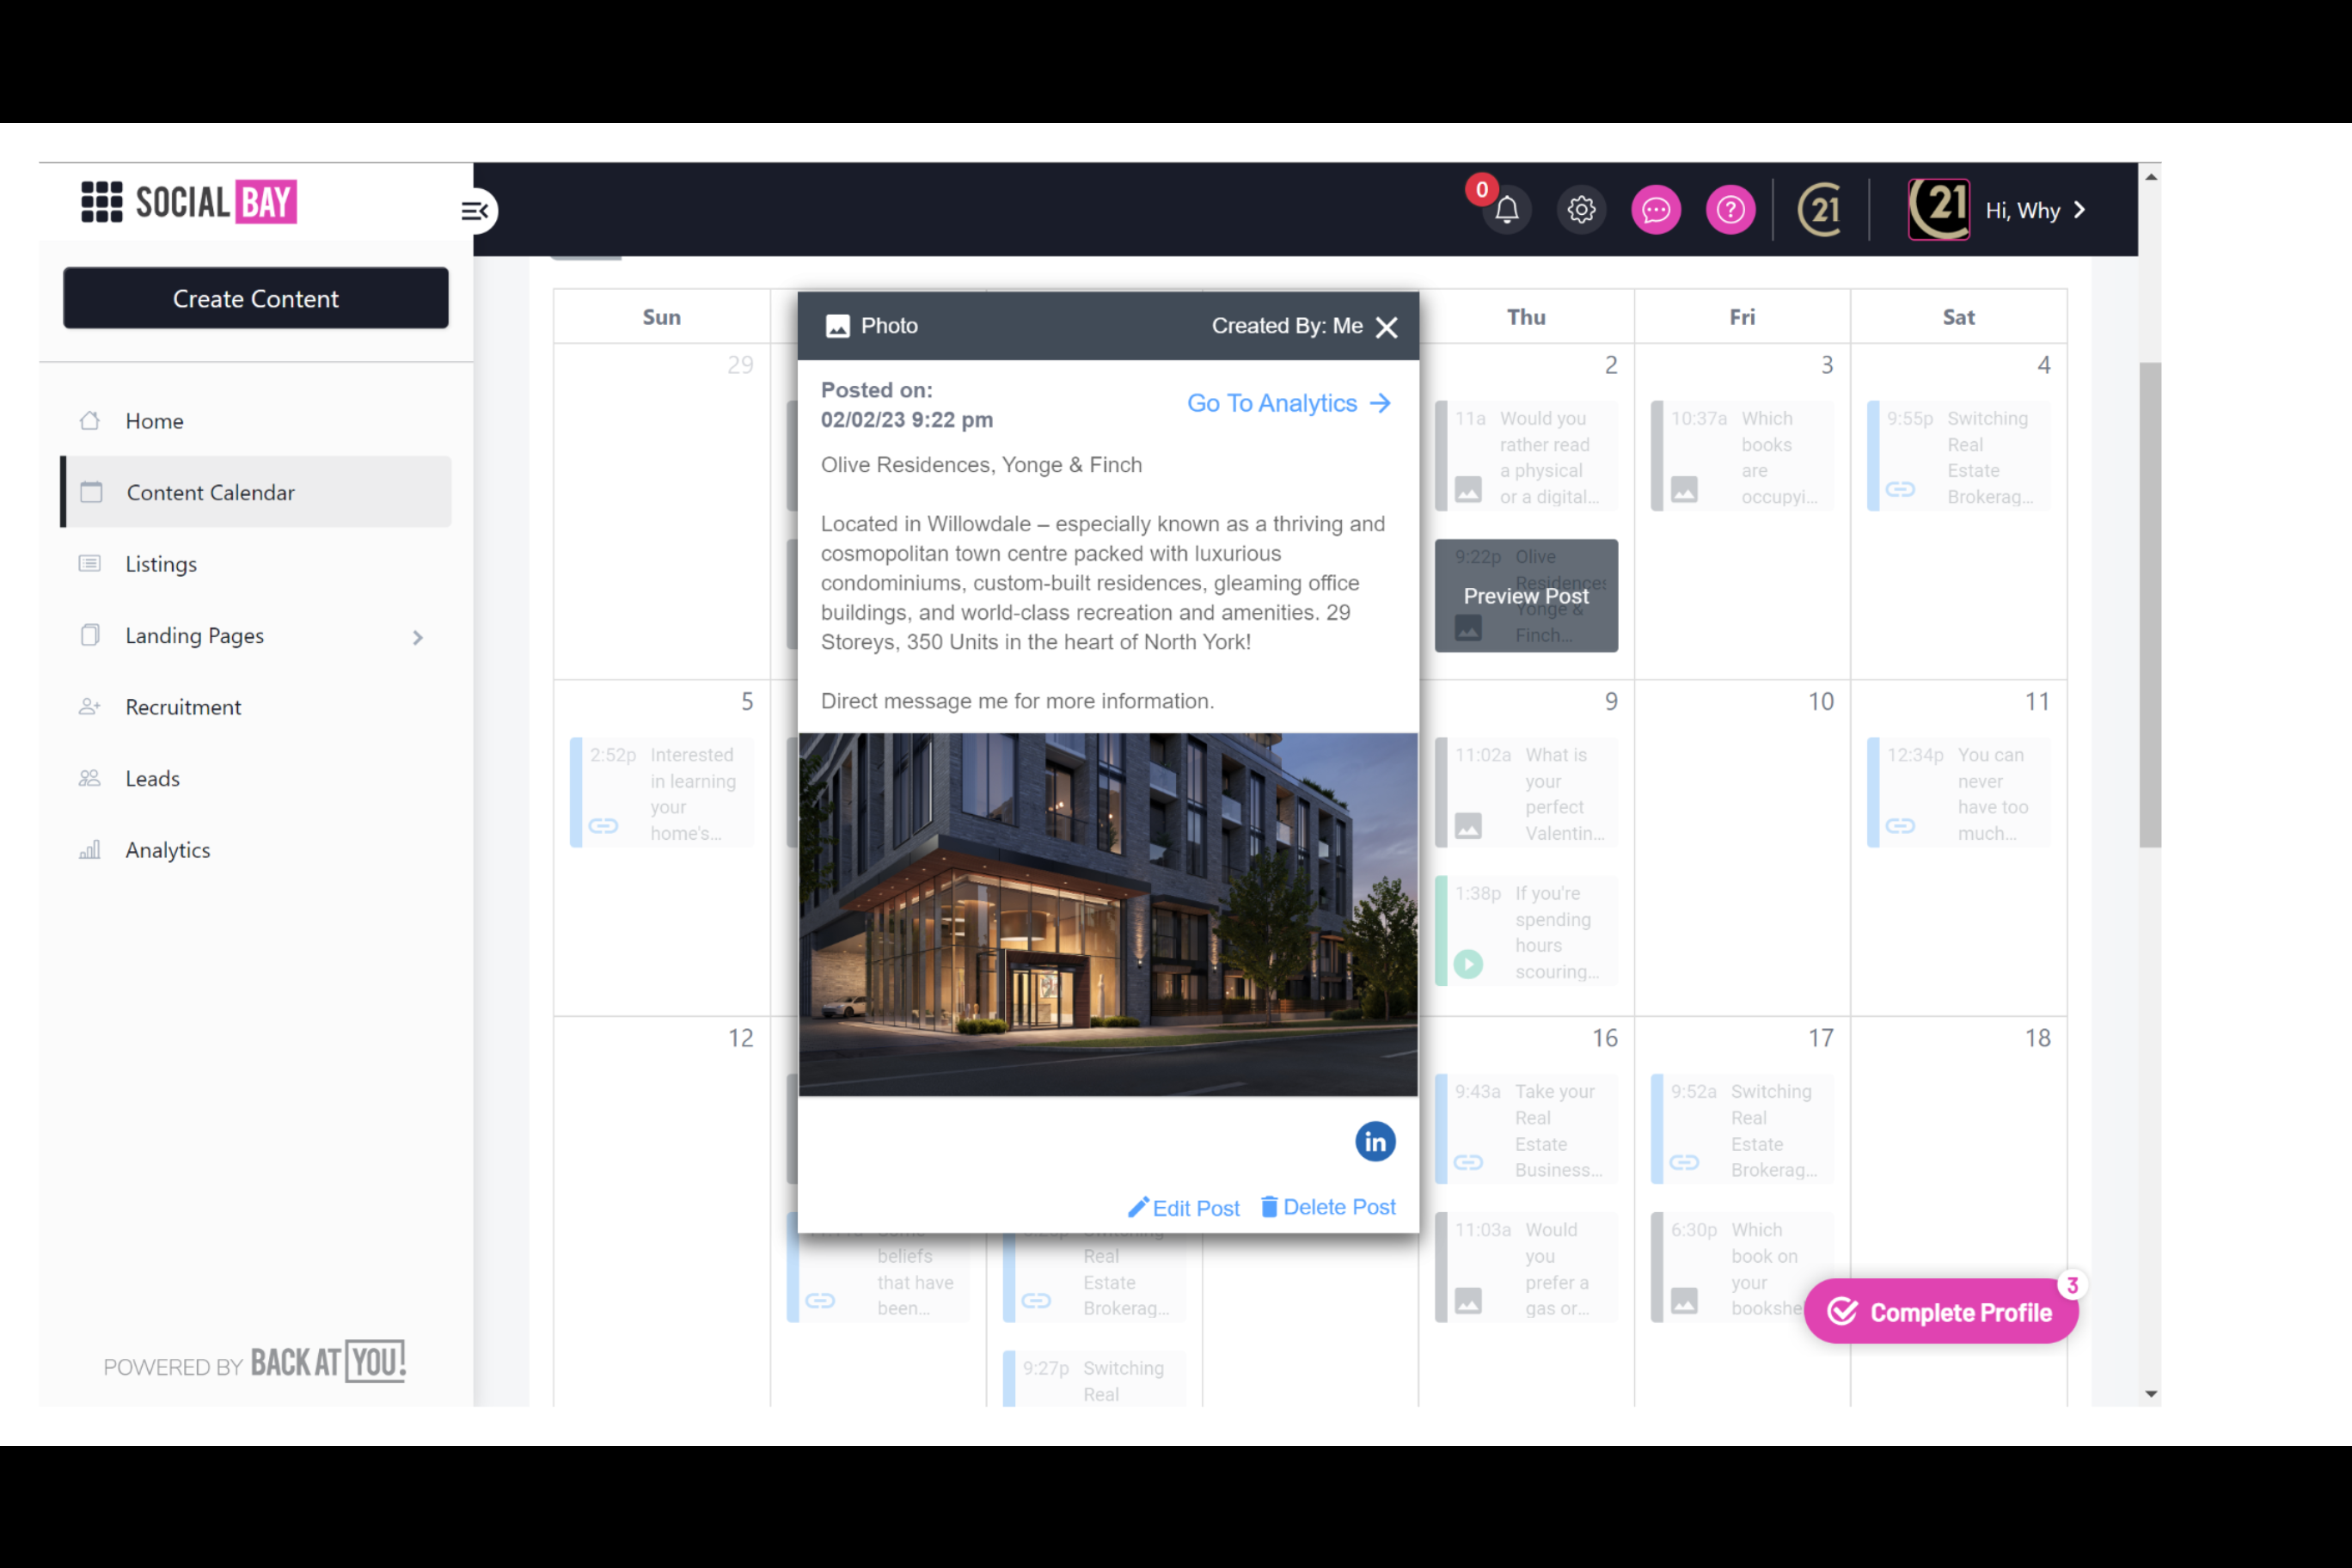The width and height of the screenshot is (2352, 1568).
Task: Open the notifications bell
Action: point(1506,210)
